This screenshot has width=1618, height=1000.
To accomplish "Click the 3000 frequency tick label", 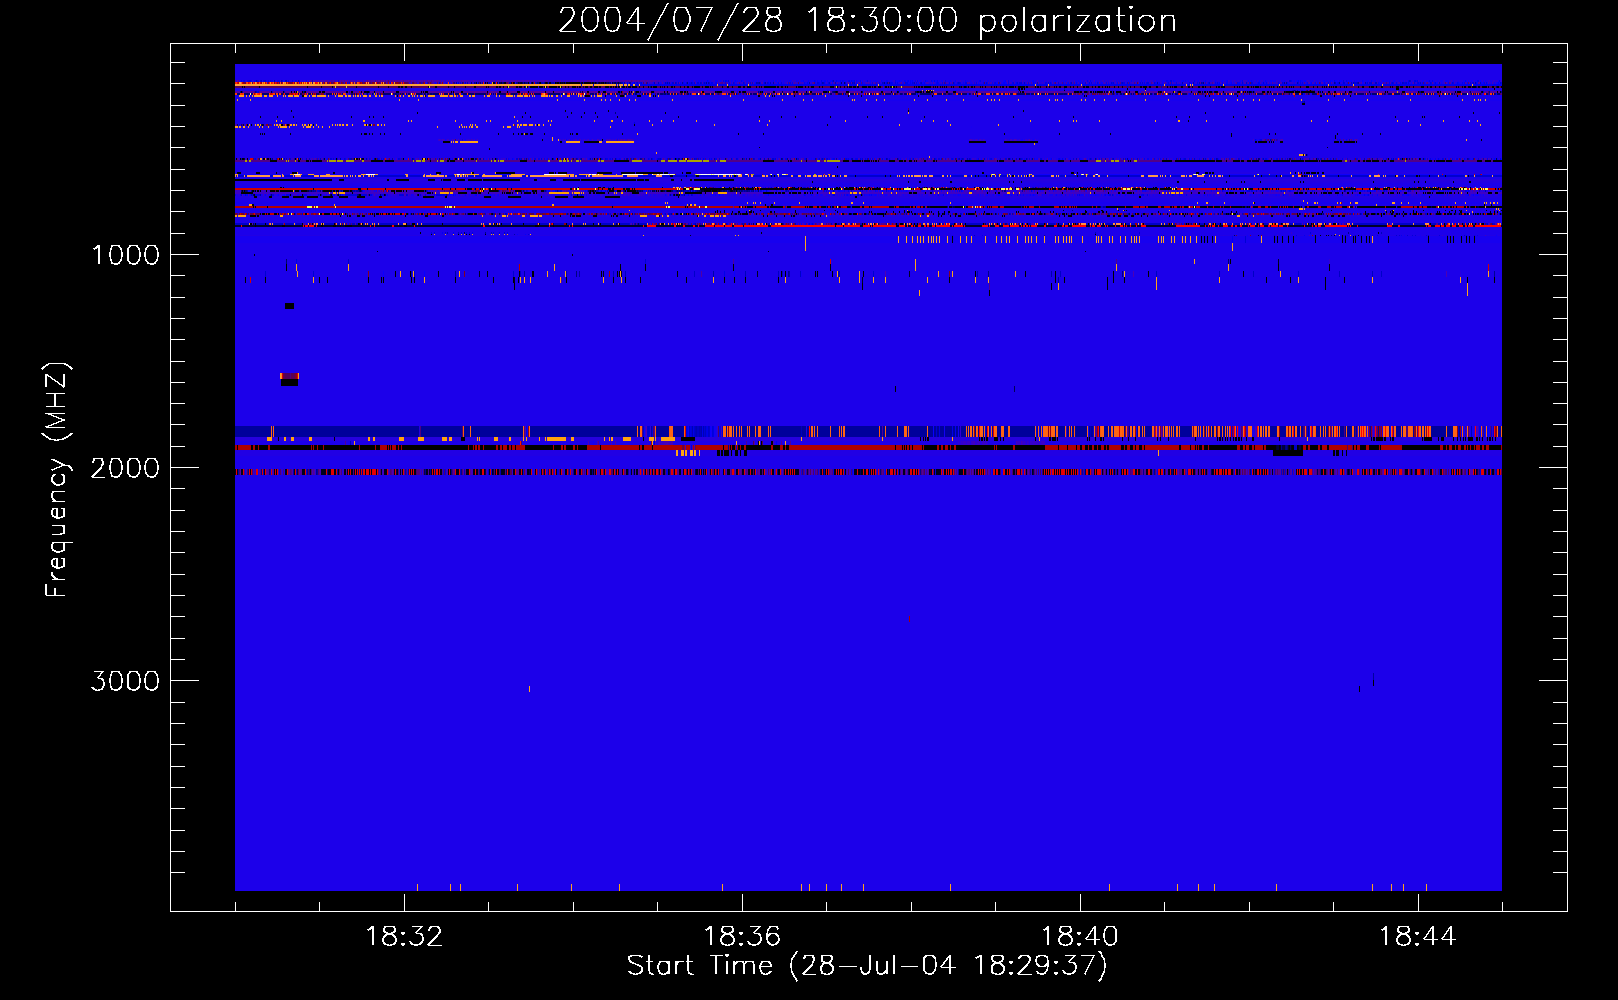I will [x=125, y=681].
